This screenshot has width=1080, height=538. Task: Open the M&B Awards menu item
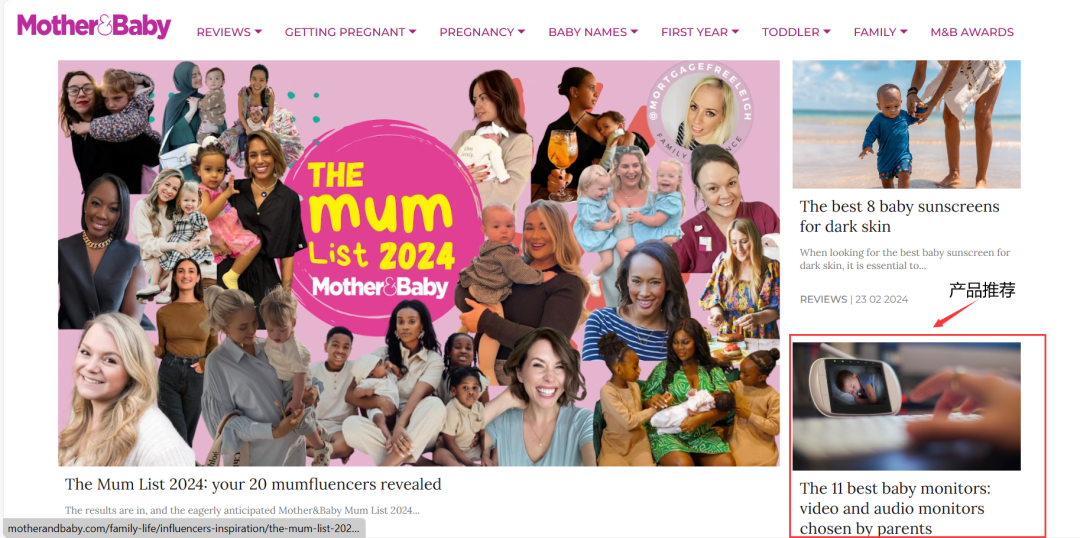(x=972, y=32)
